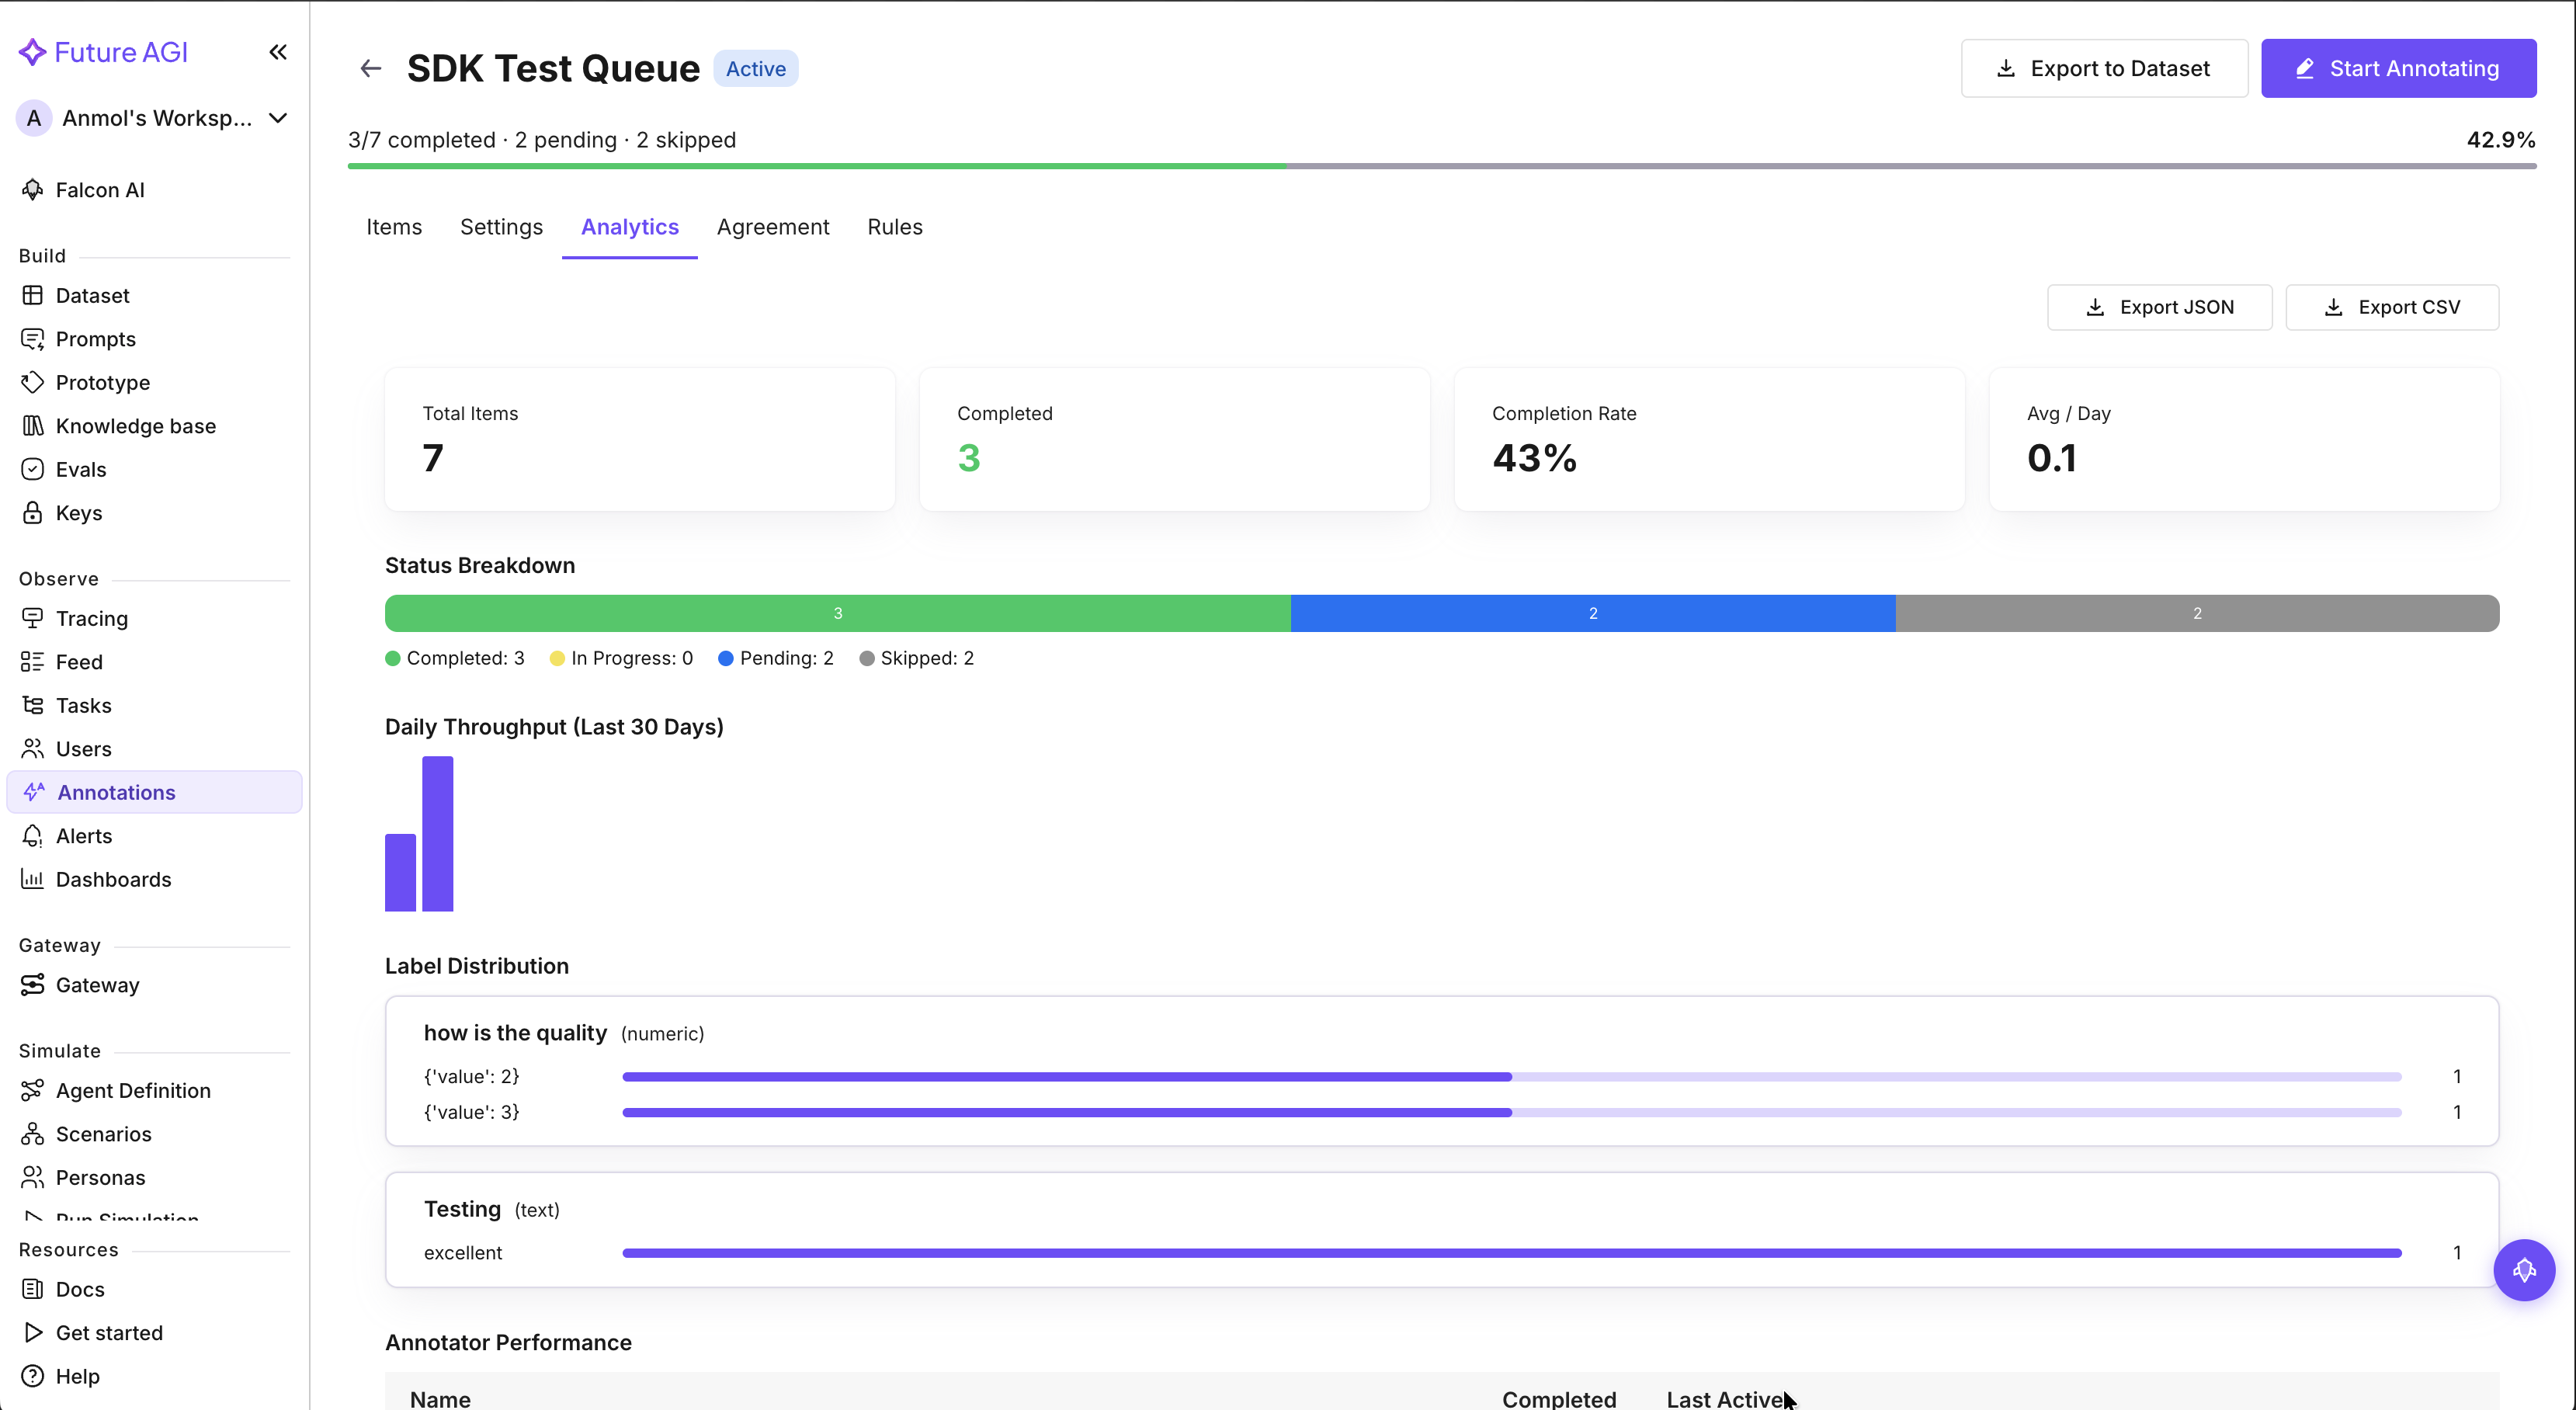Collapse the left sidebar
This screenshot has width=2576, height=1410.
[x=277, y=52]
